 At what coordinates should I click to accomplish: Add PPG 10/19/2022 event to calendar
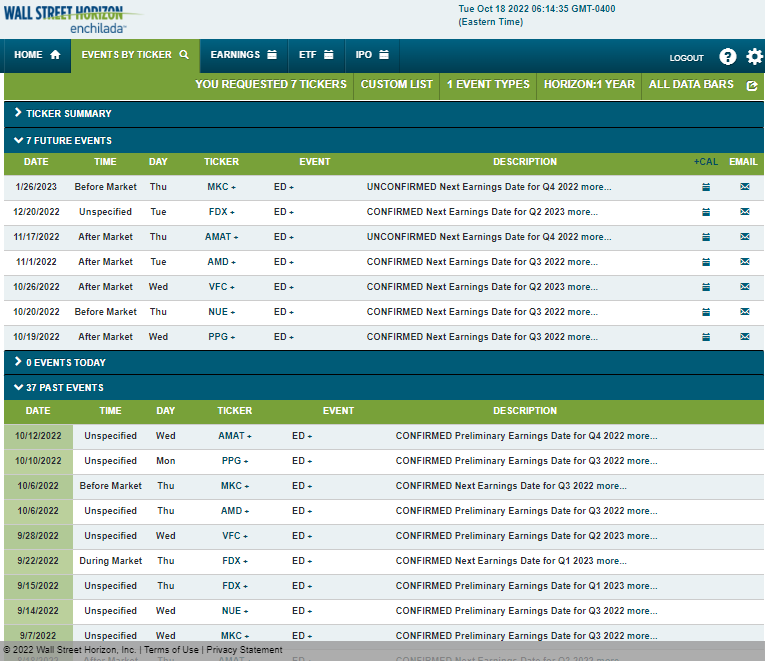pos(705,337)
